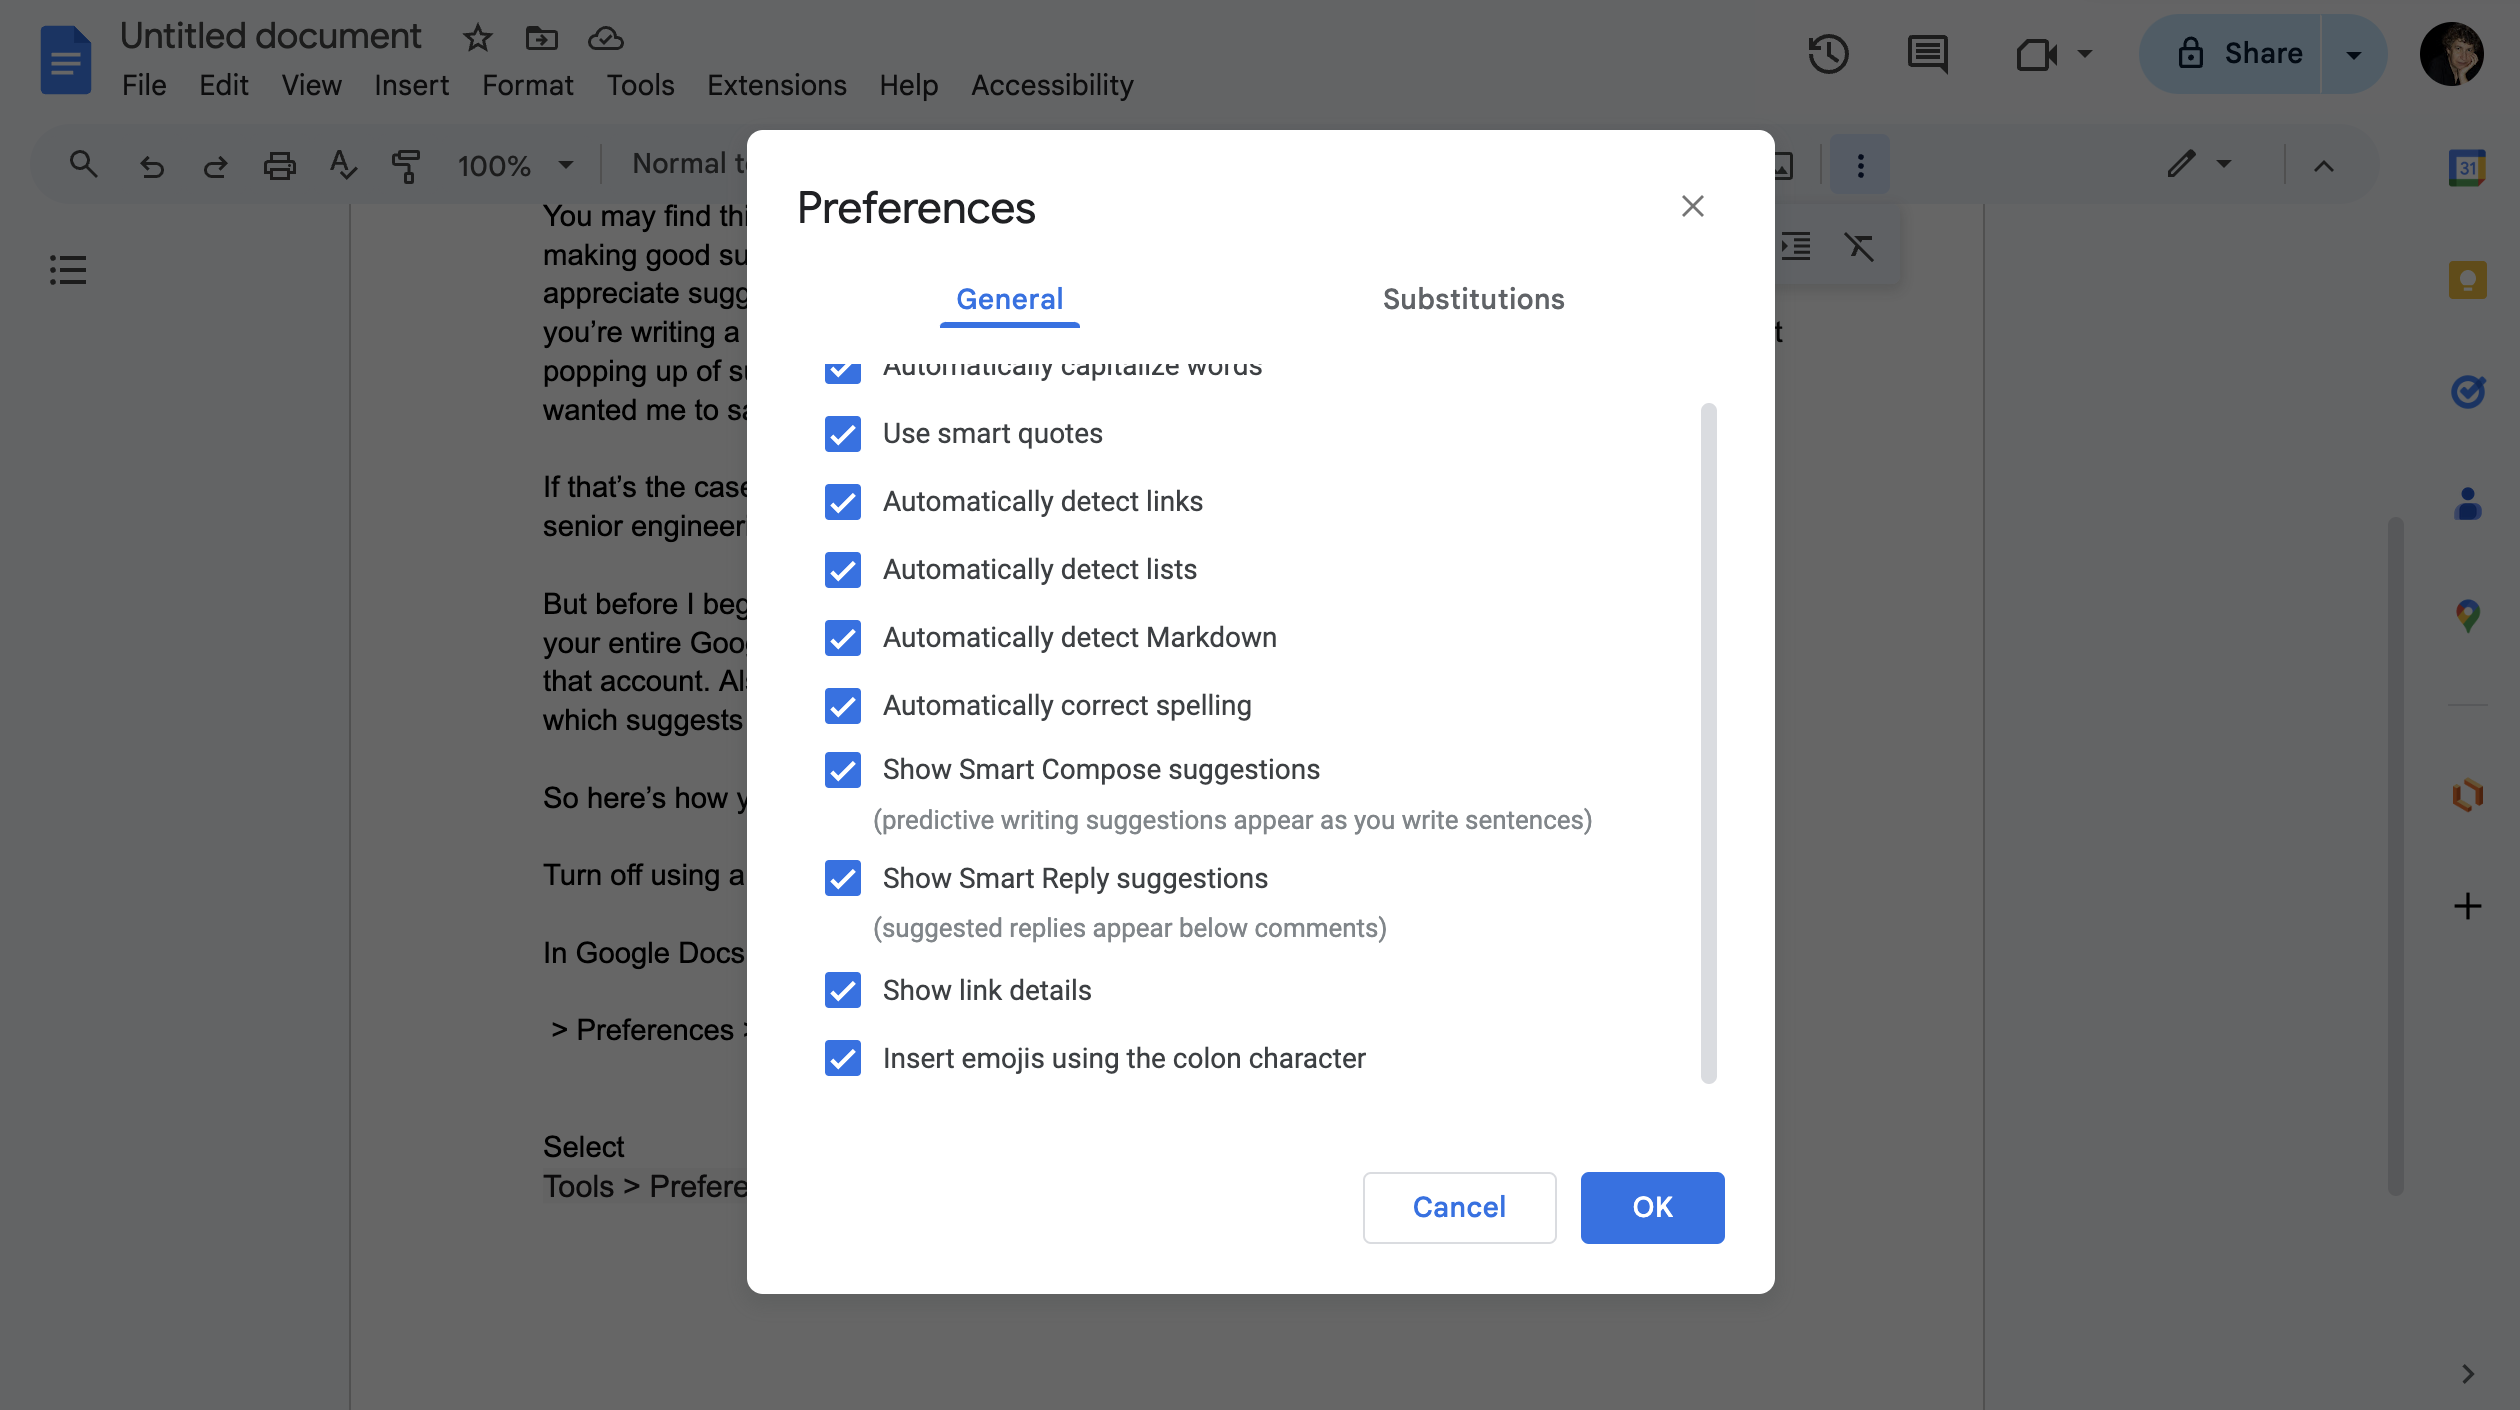
Task: Click the Cancel button
Action: point(1459,1207)
